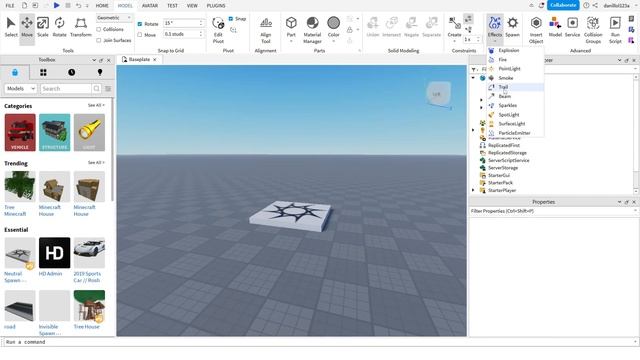Activate the Move tool
The image size is (640, 360).
click(x=27, y=27)
